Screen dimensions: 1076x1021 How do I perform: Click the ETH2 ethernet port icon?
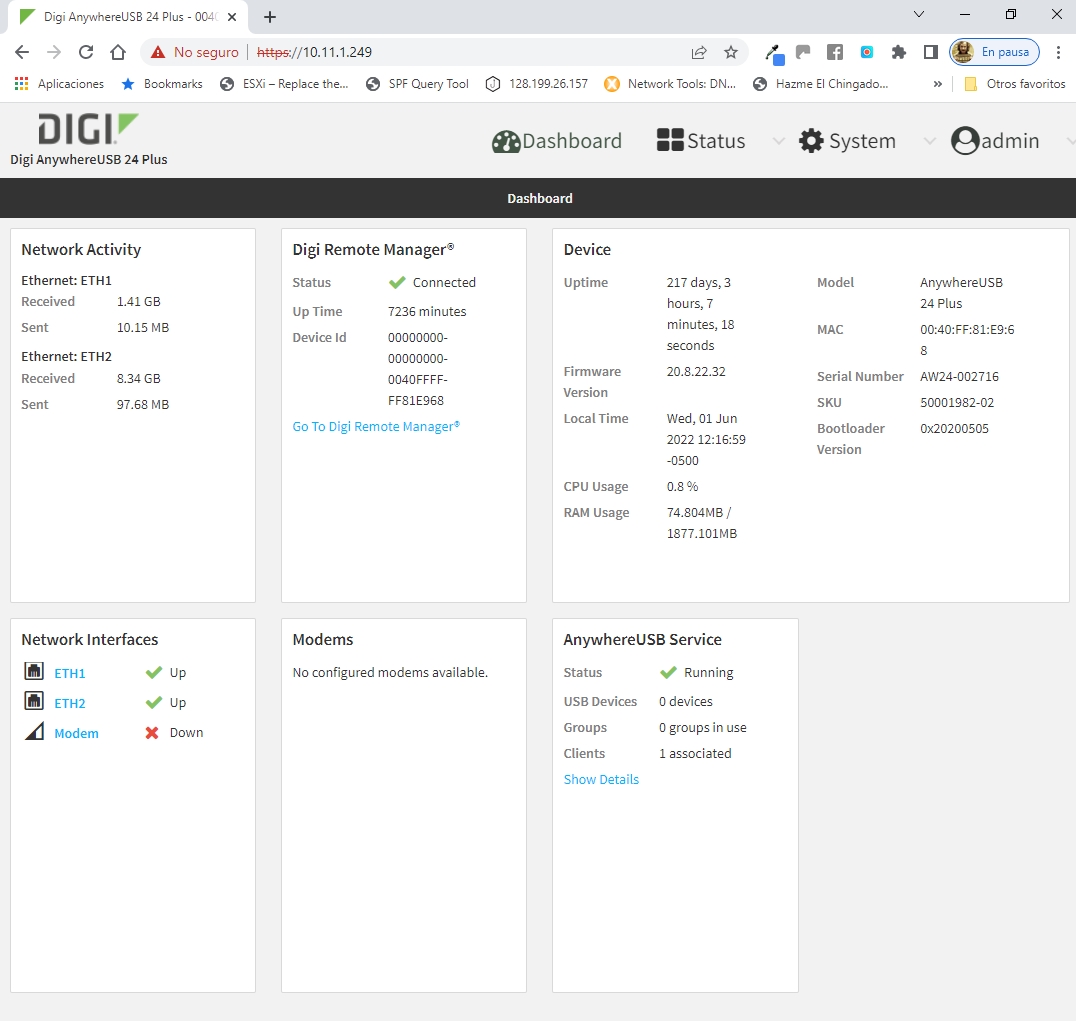coord(34,702)
